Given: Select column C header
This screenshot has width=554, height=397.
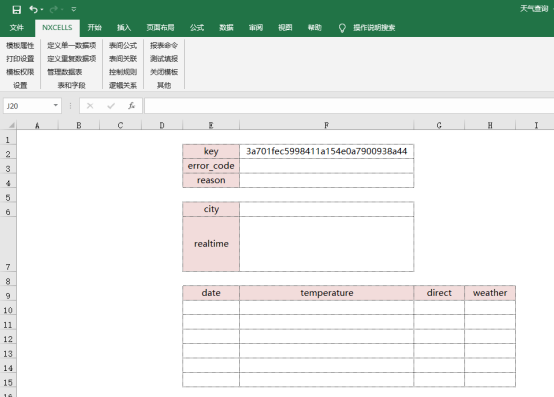Looking at the screenshot, I should tap(120, 125).
